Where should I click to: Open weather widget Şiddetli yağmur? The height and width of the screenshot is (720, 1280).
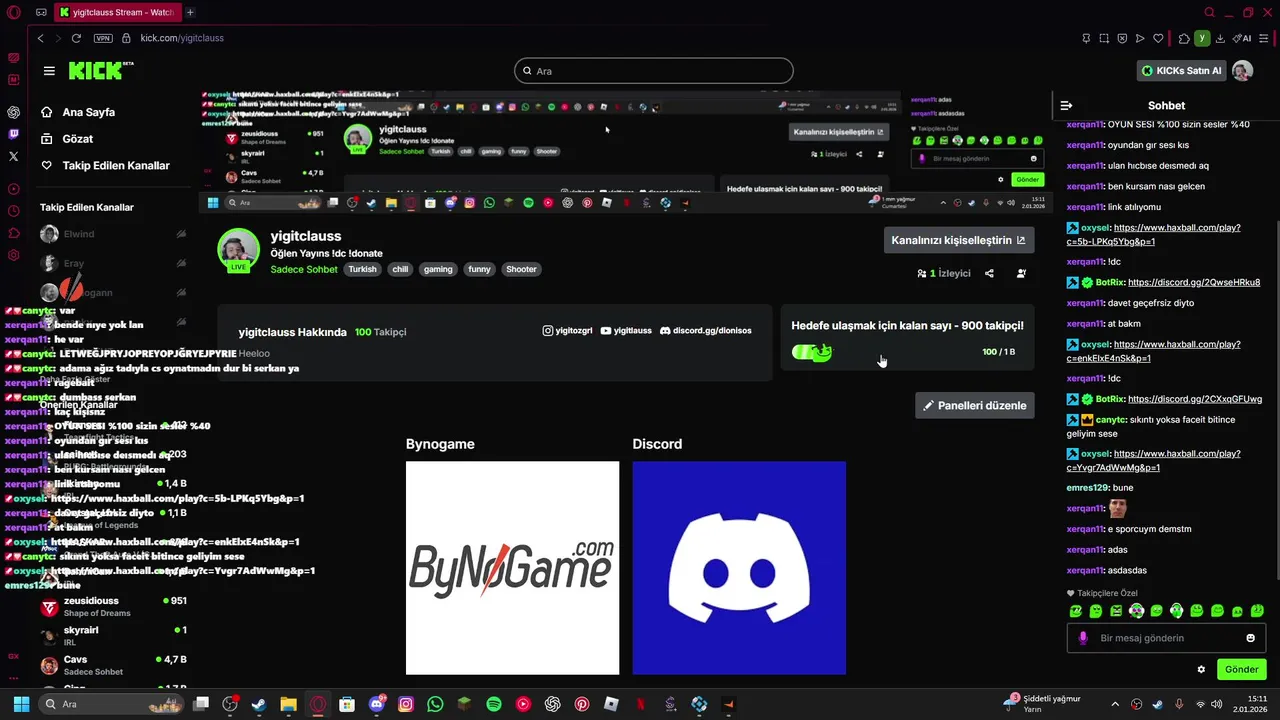point(1043,703)
